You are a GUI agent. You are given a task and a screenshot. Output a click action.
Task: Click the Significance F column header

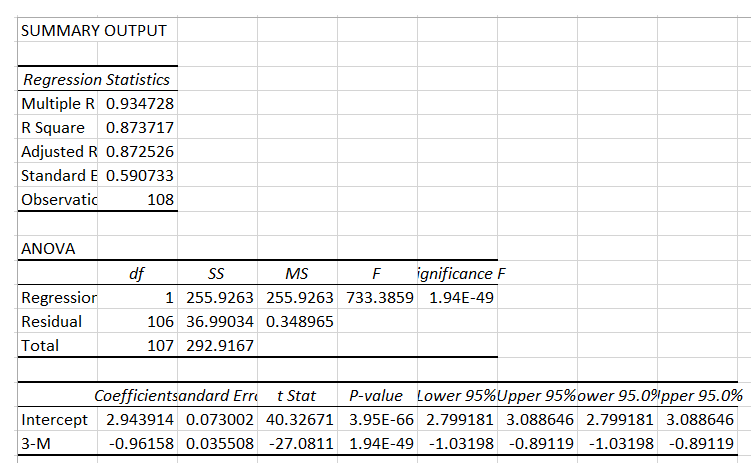(456, 273)
